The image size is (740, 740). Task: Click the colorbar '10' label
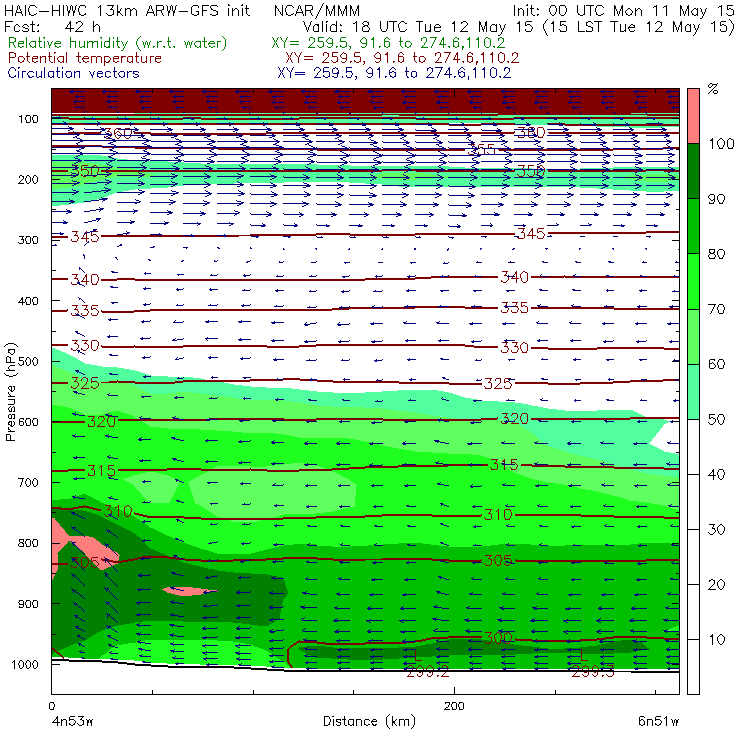click(x=716, y=640)
